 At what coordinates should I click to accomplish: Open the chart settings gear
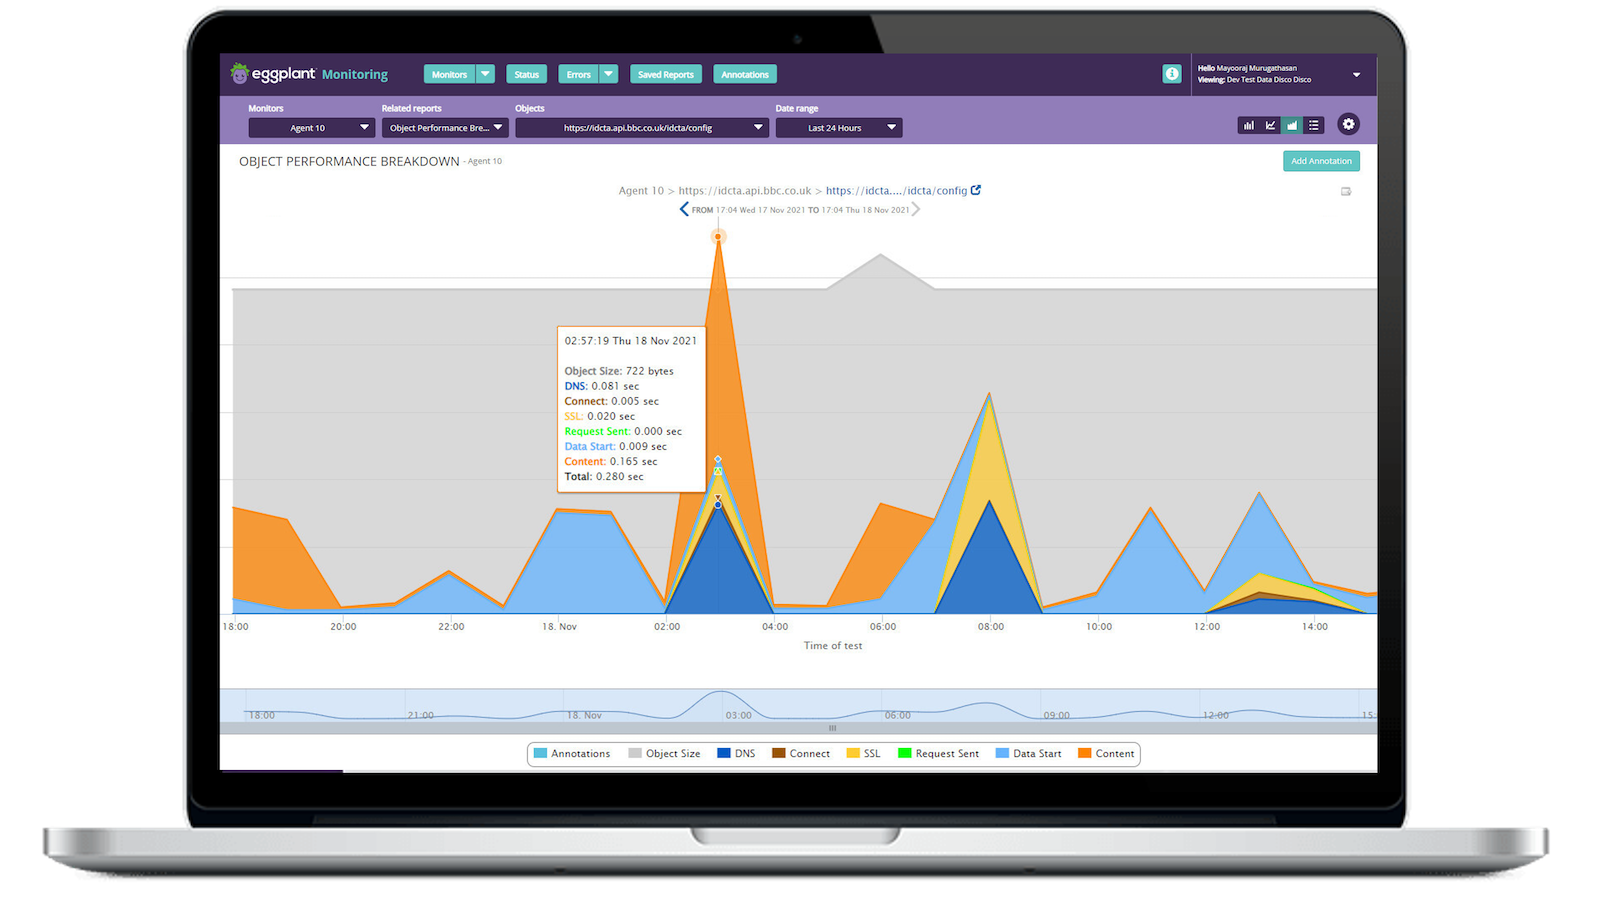point(1349,124)
